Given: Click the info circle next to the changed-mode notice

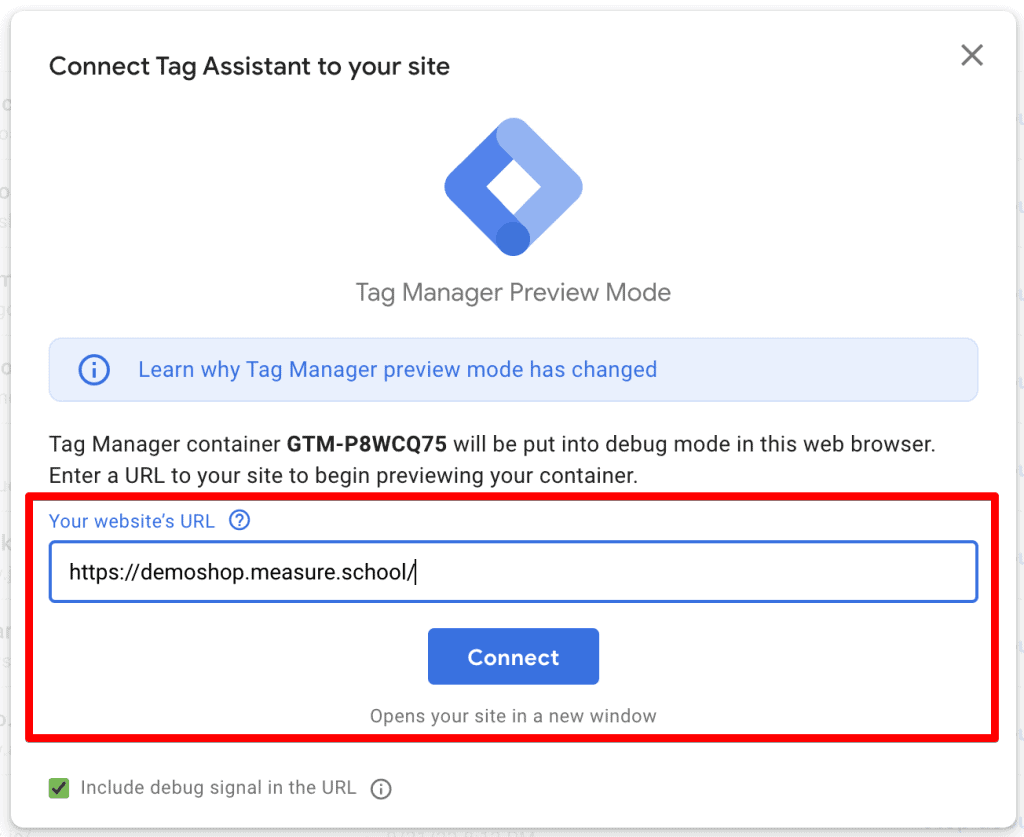Looking at the screenshot, I should pyautogui.click(x=93, y=369).
